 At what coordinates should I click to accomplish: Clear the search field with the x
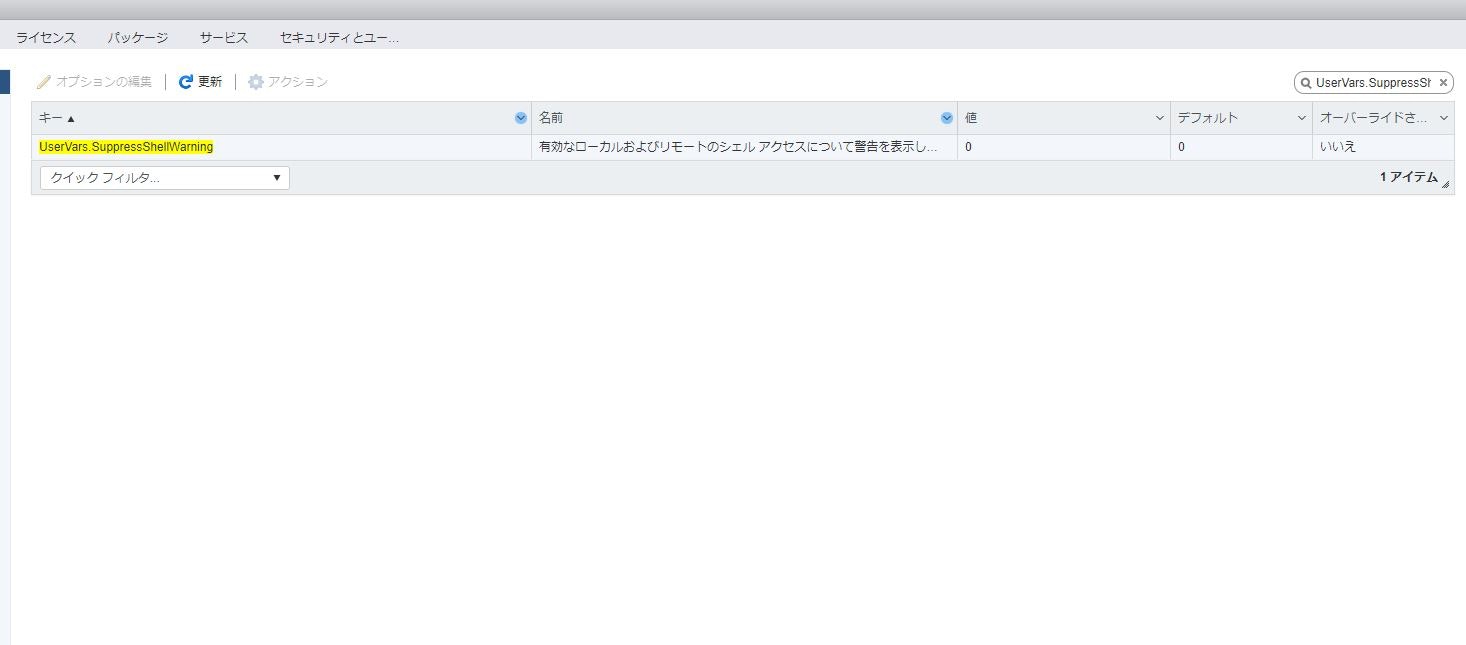pos(1443,83)
